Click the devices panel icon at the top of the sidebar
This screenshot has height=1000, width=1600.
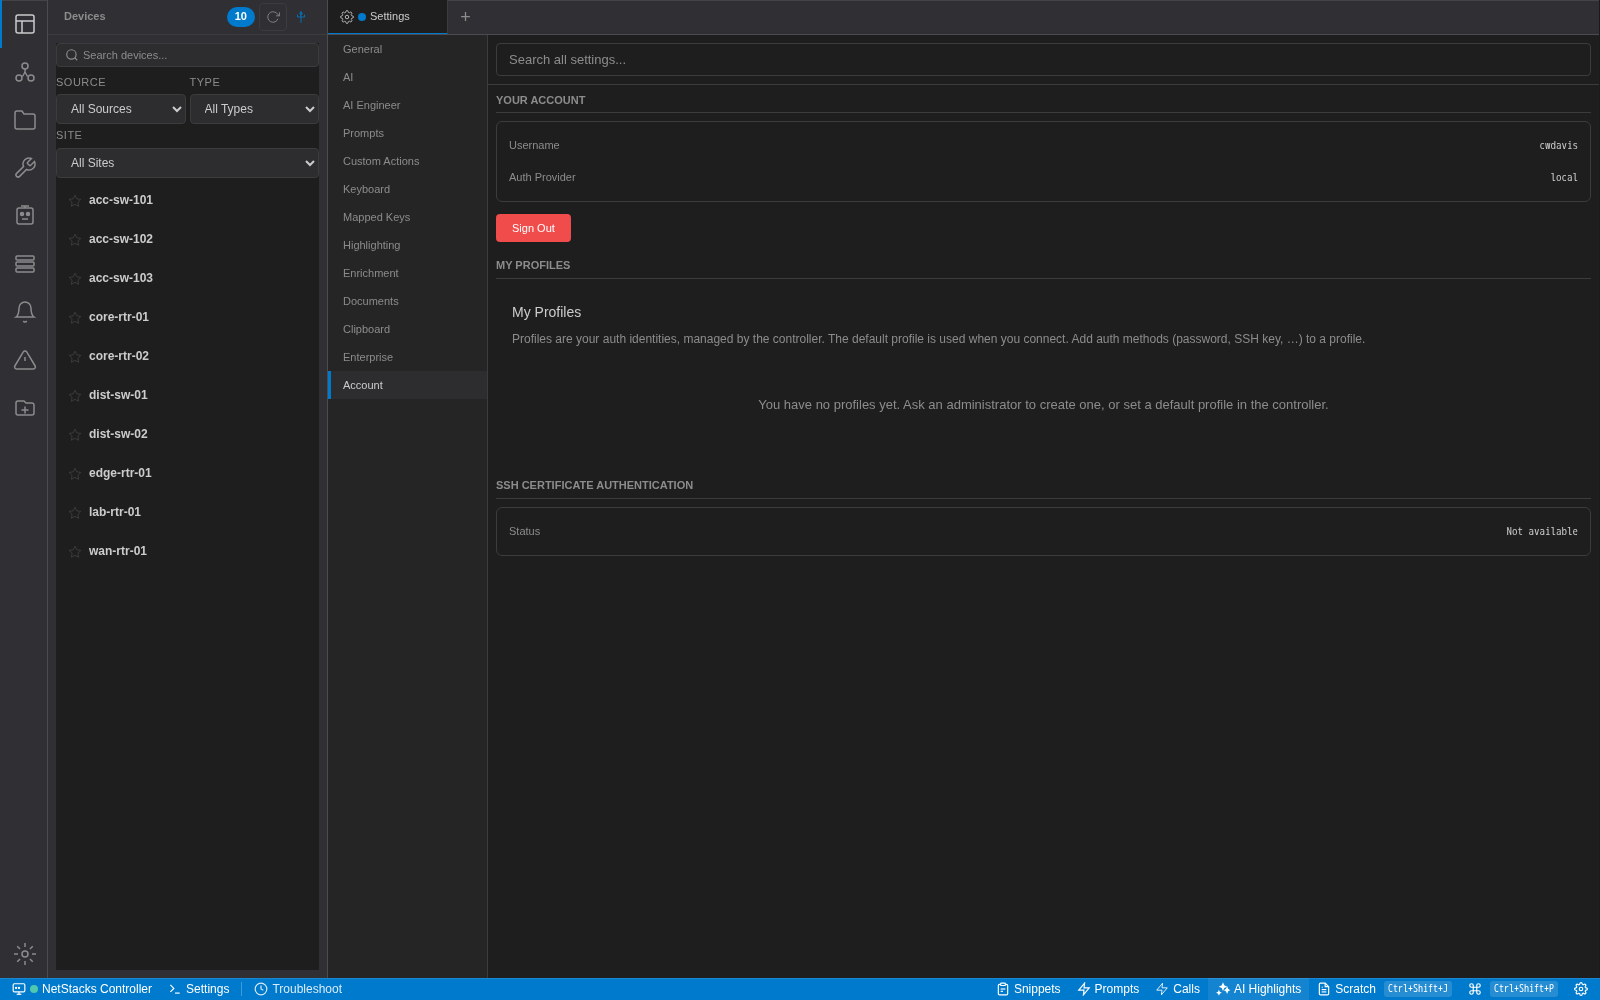coord(25,24)
